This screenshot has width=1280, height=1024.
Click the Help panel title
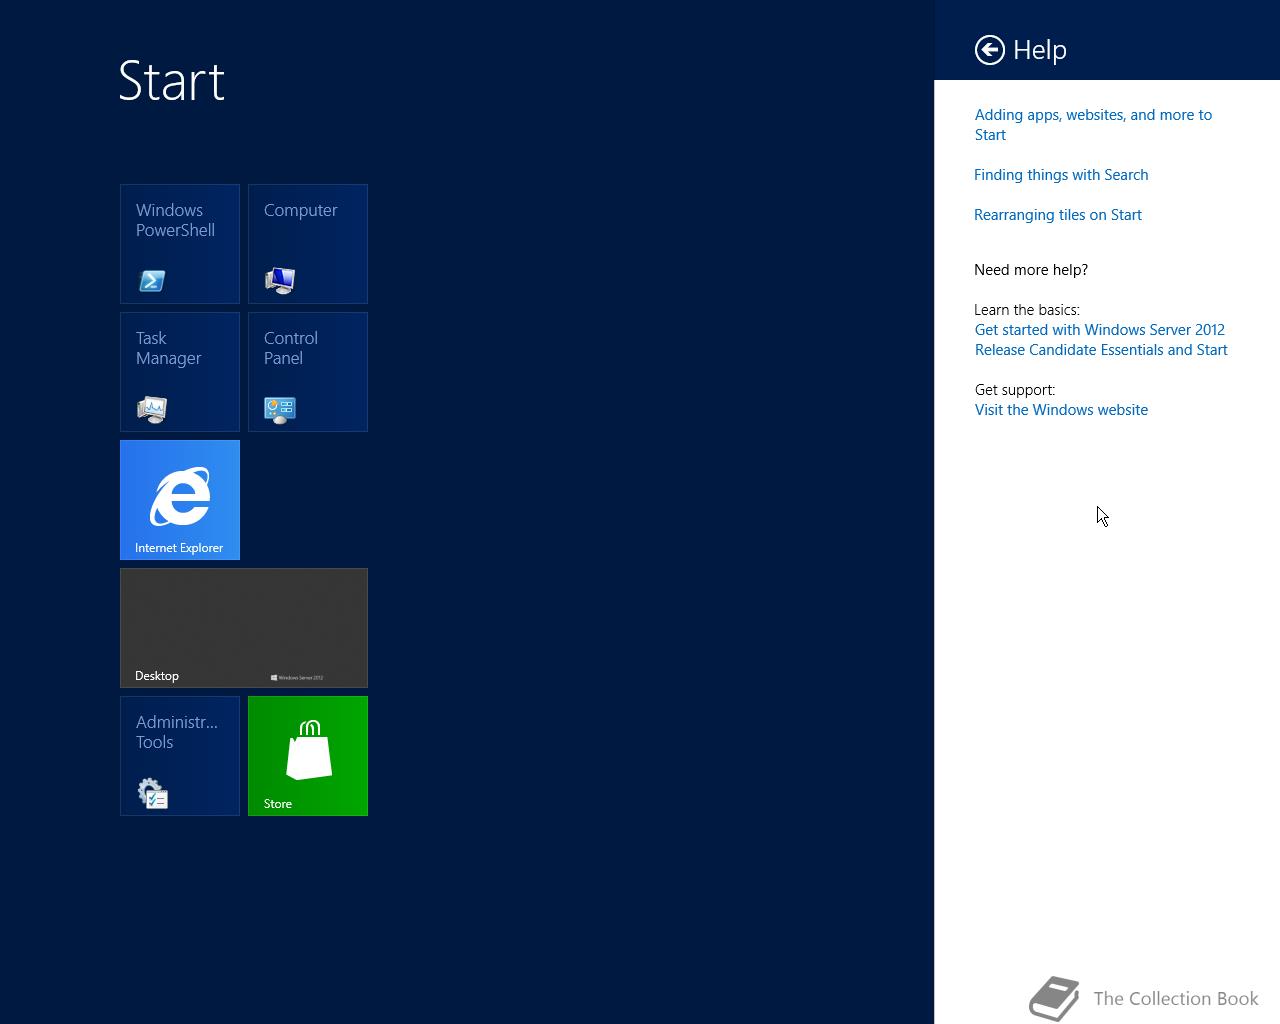[1040, 50]
